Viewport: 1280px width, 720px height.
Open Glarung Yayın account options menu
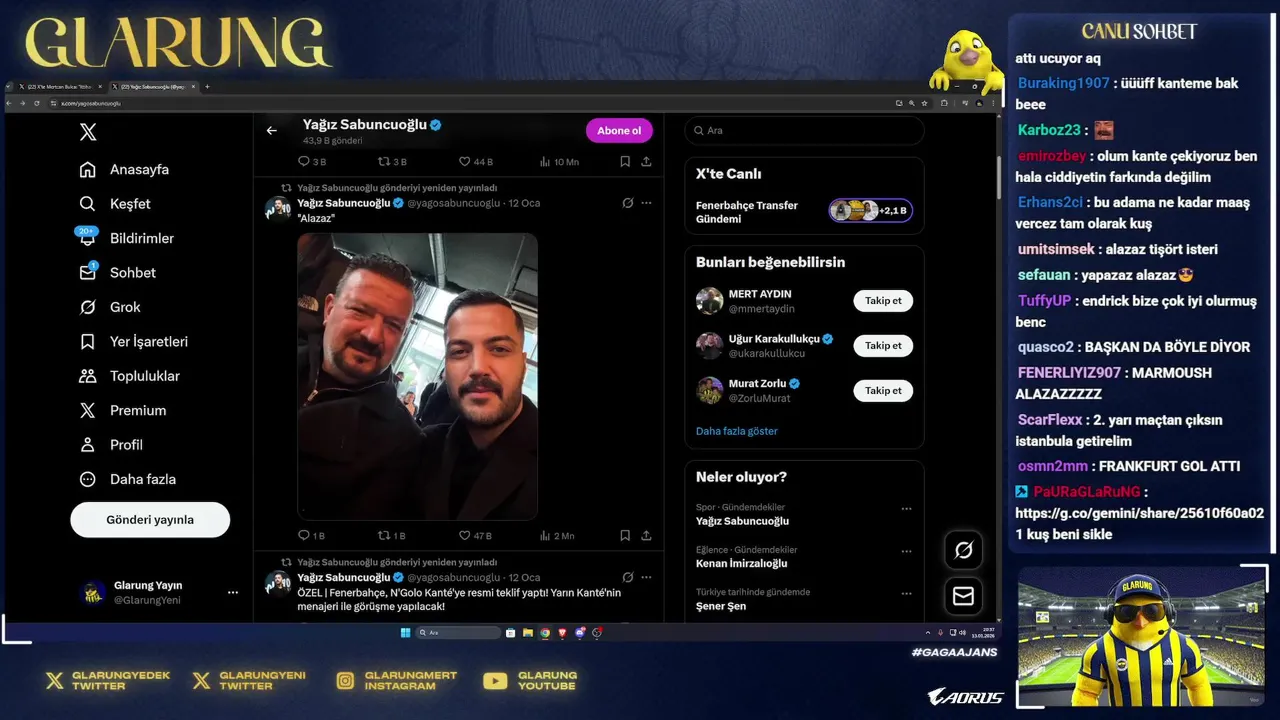point(233,592)
